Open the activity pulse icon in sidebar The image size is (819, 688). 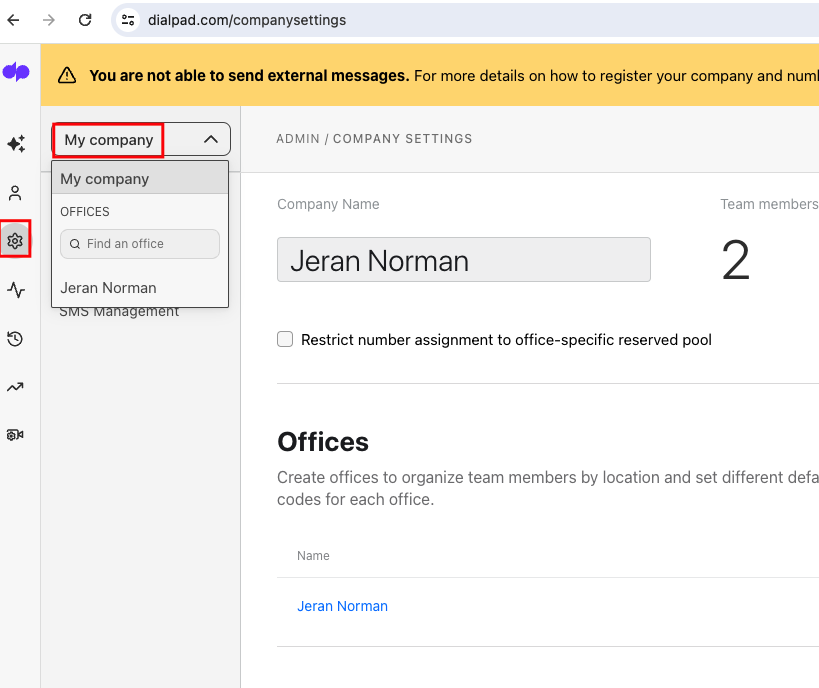[x=16, y=290]
